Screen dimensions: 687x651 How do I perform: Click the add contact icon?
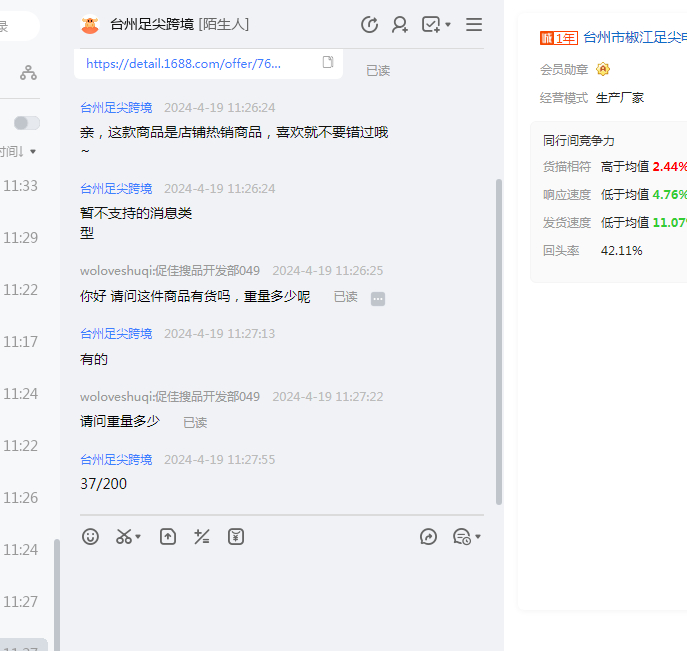coord(400,25)
